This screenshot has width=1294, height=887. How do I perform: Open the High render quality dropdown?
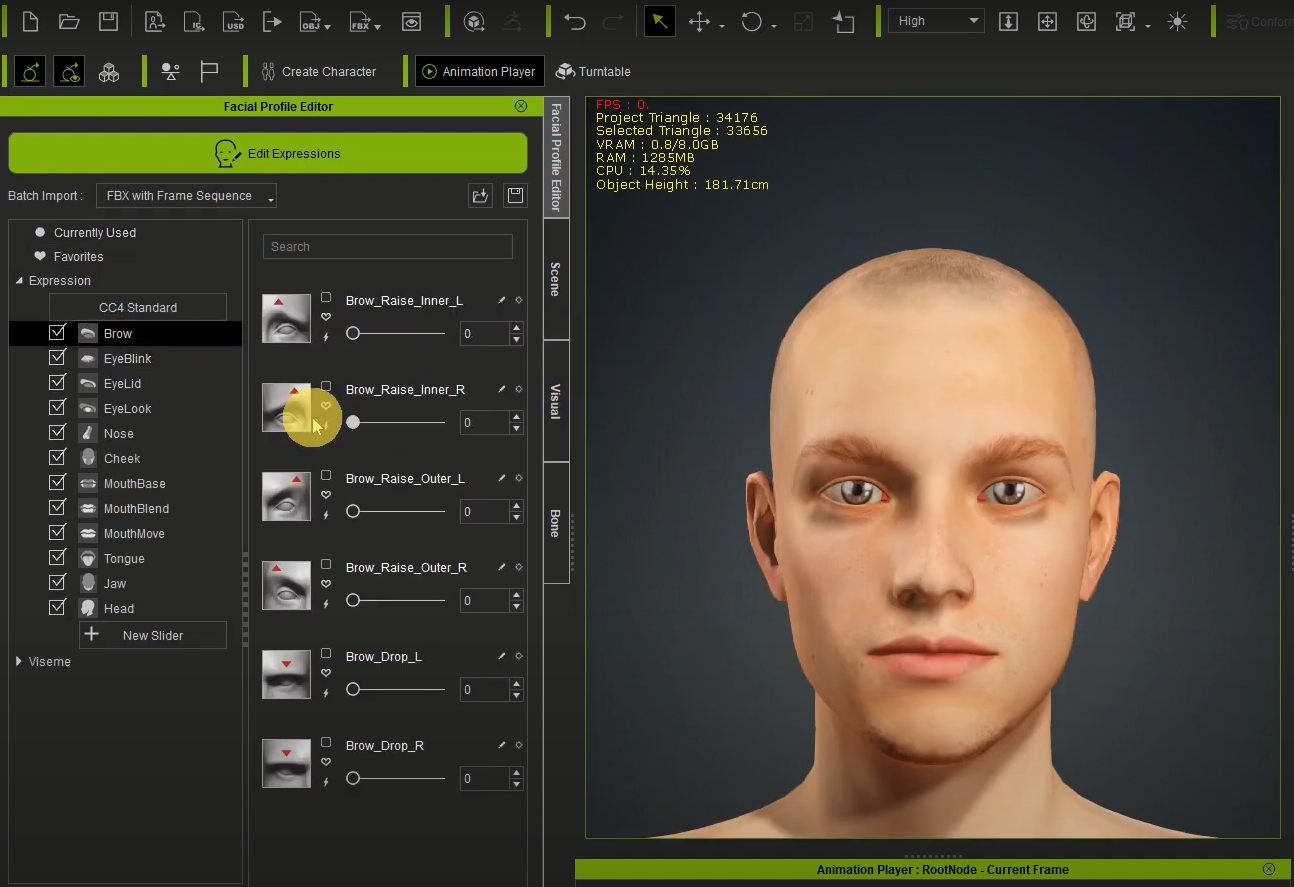937,21
